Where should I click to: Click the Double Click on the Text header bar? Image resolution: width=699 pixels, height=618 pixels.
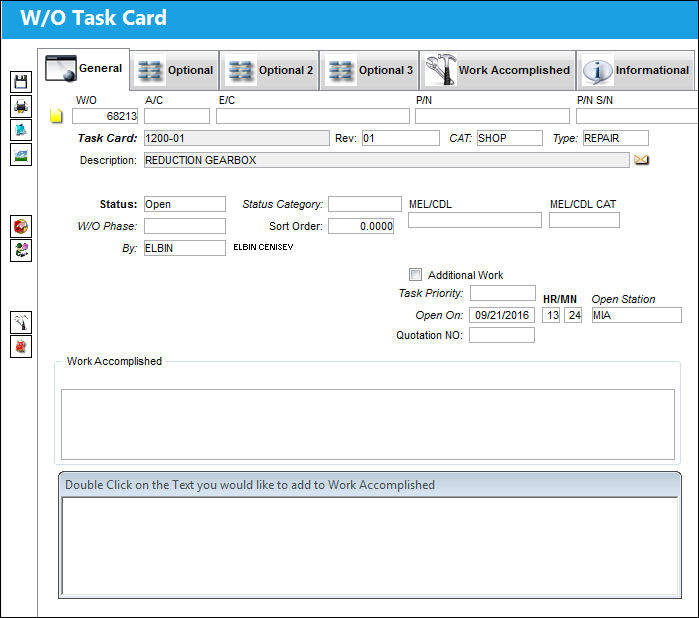pos(370,485)
